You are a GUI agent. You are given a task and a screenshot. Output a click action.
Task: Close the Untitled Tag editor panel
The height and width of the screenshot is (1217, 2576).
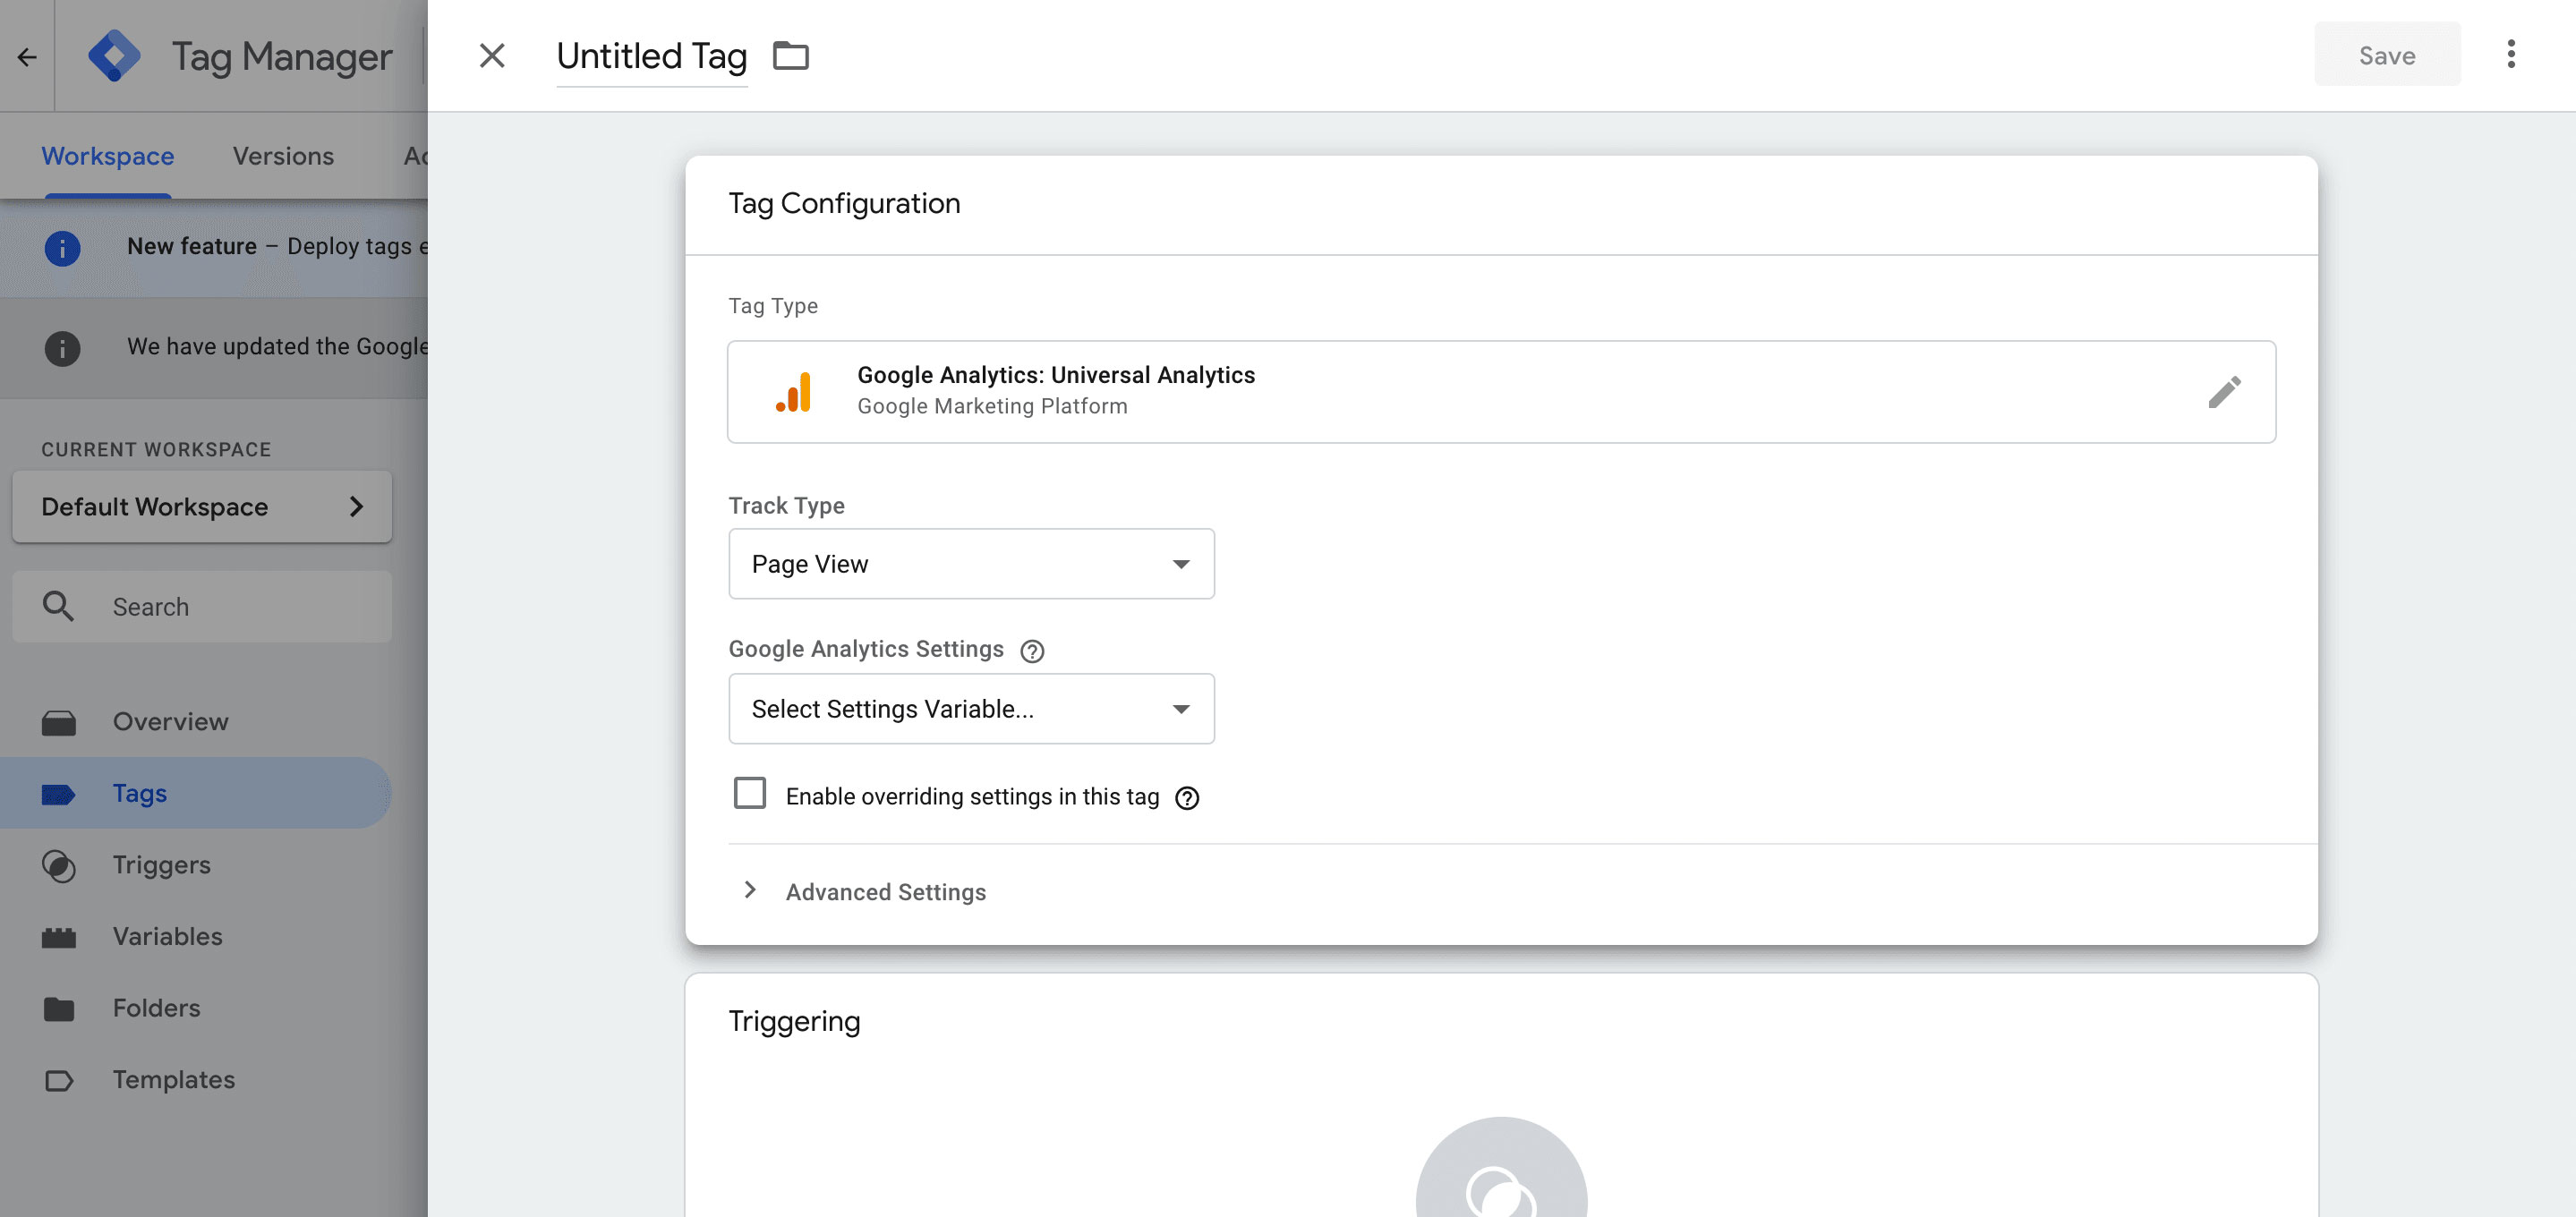point(491,56)
